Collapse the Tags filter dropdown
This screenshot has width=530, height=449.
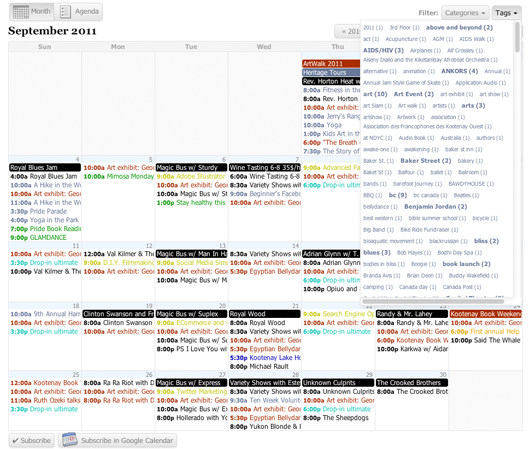click(506, 13)
